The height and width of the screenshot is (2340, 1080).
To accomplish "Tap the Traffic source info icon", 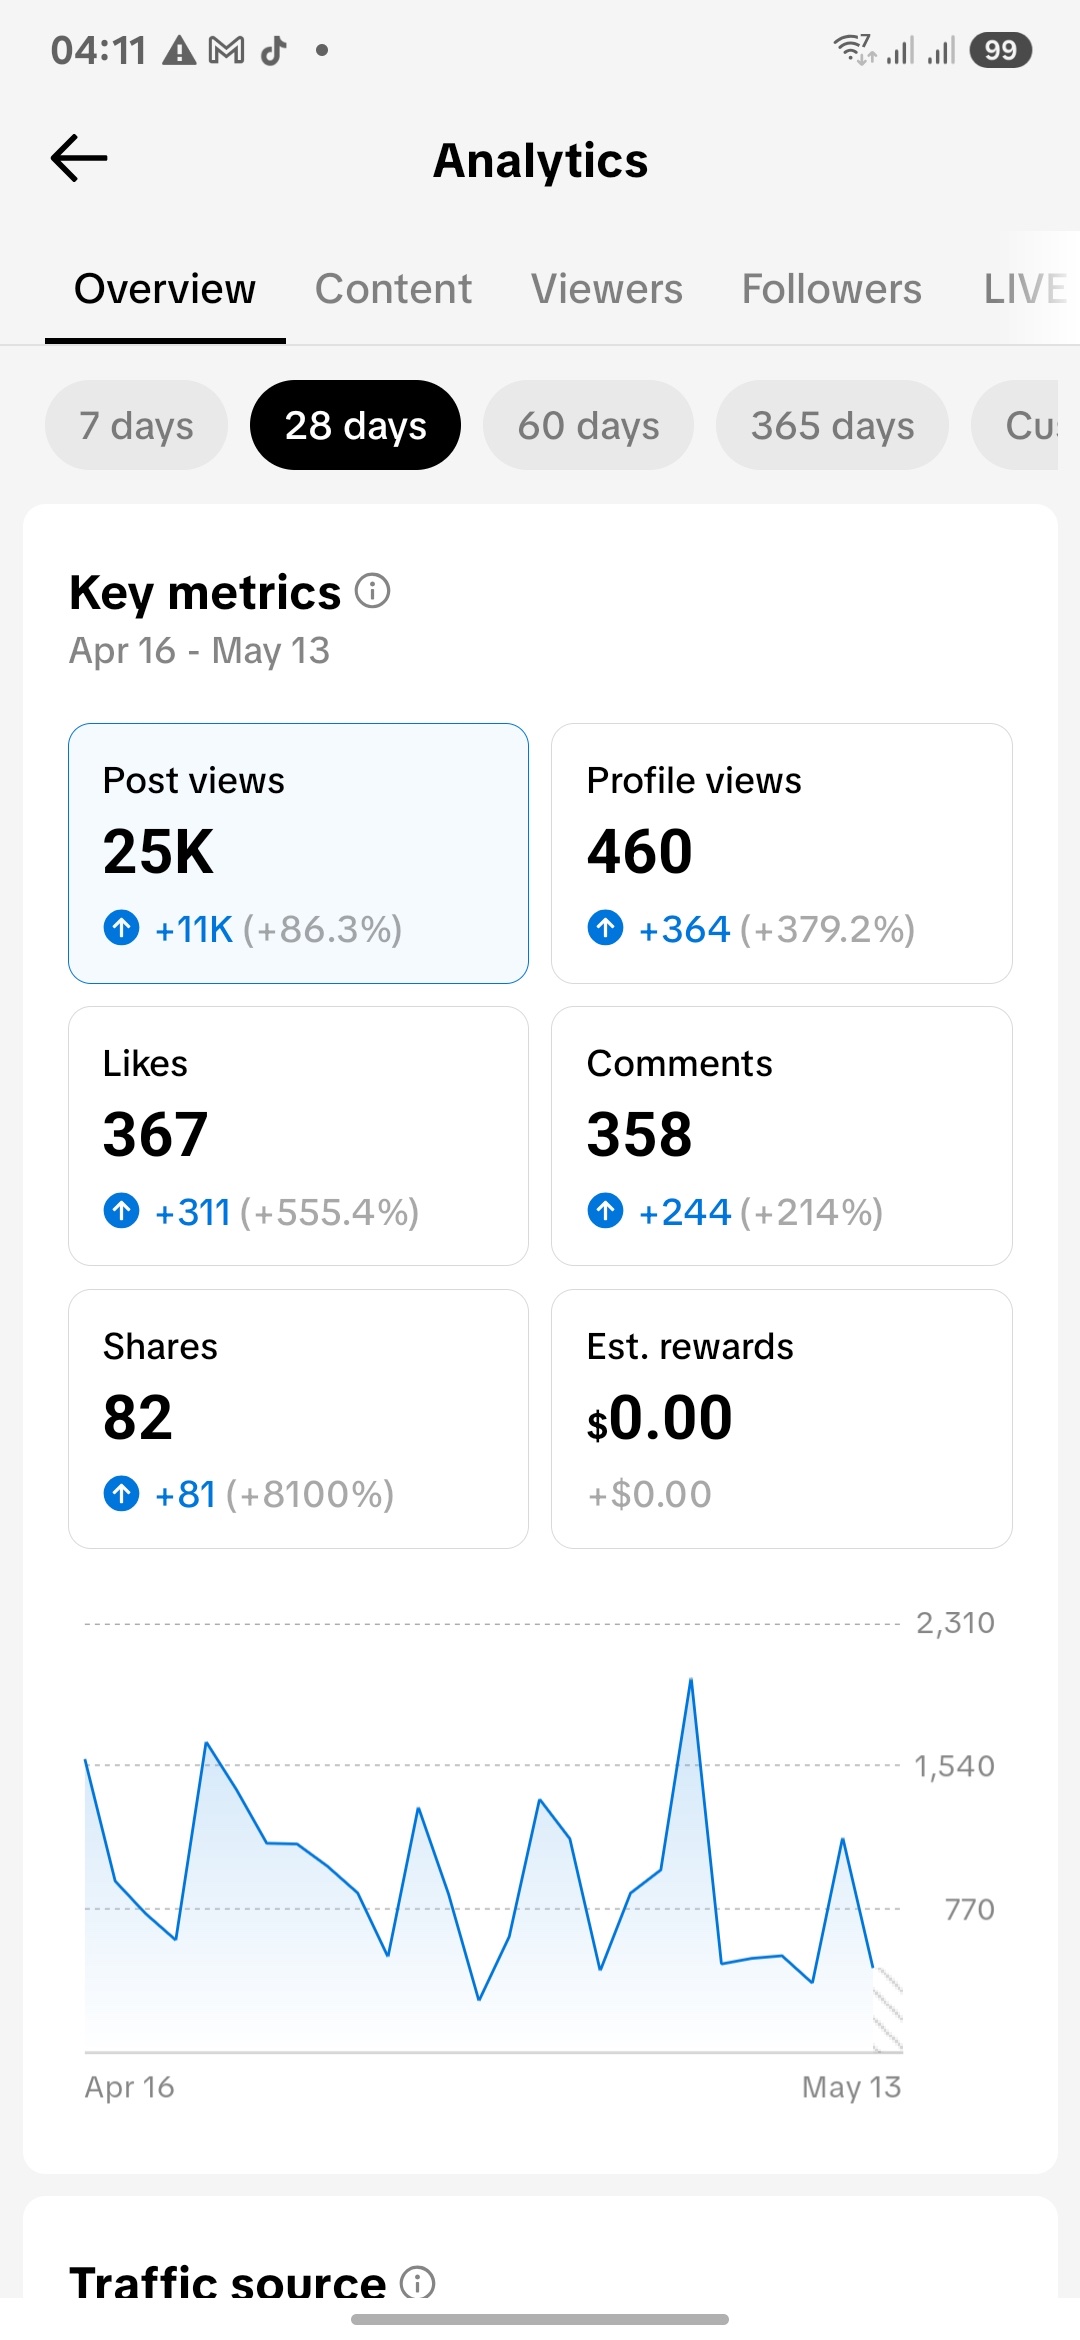I will tap(417, 2282).
